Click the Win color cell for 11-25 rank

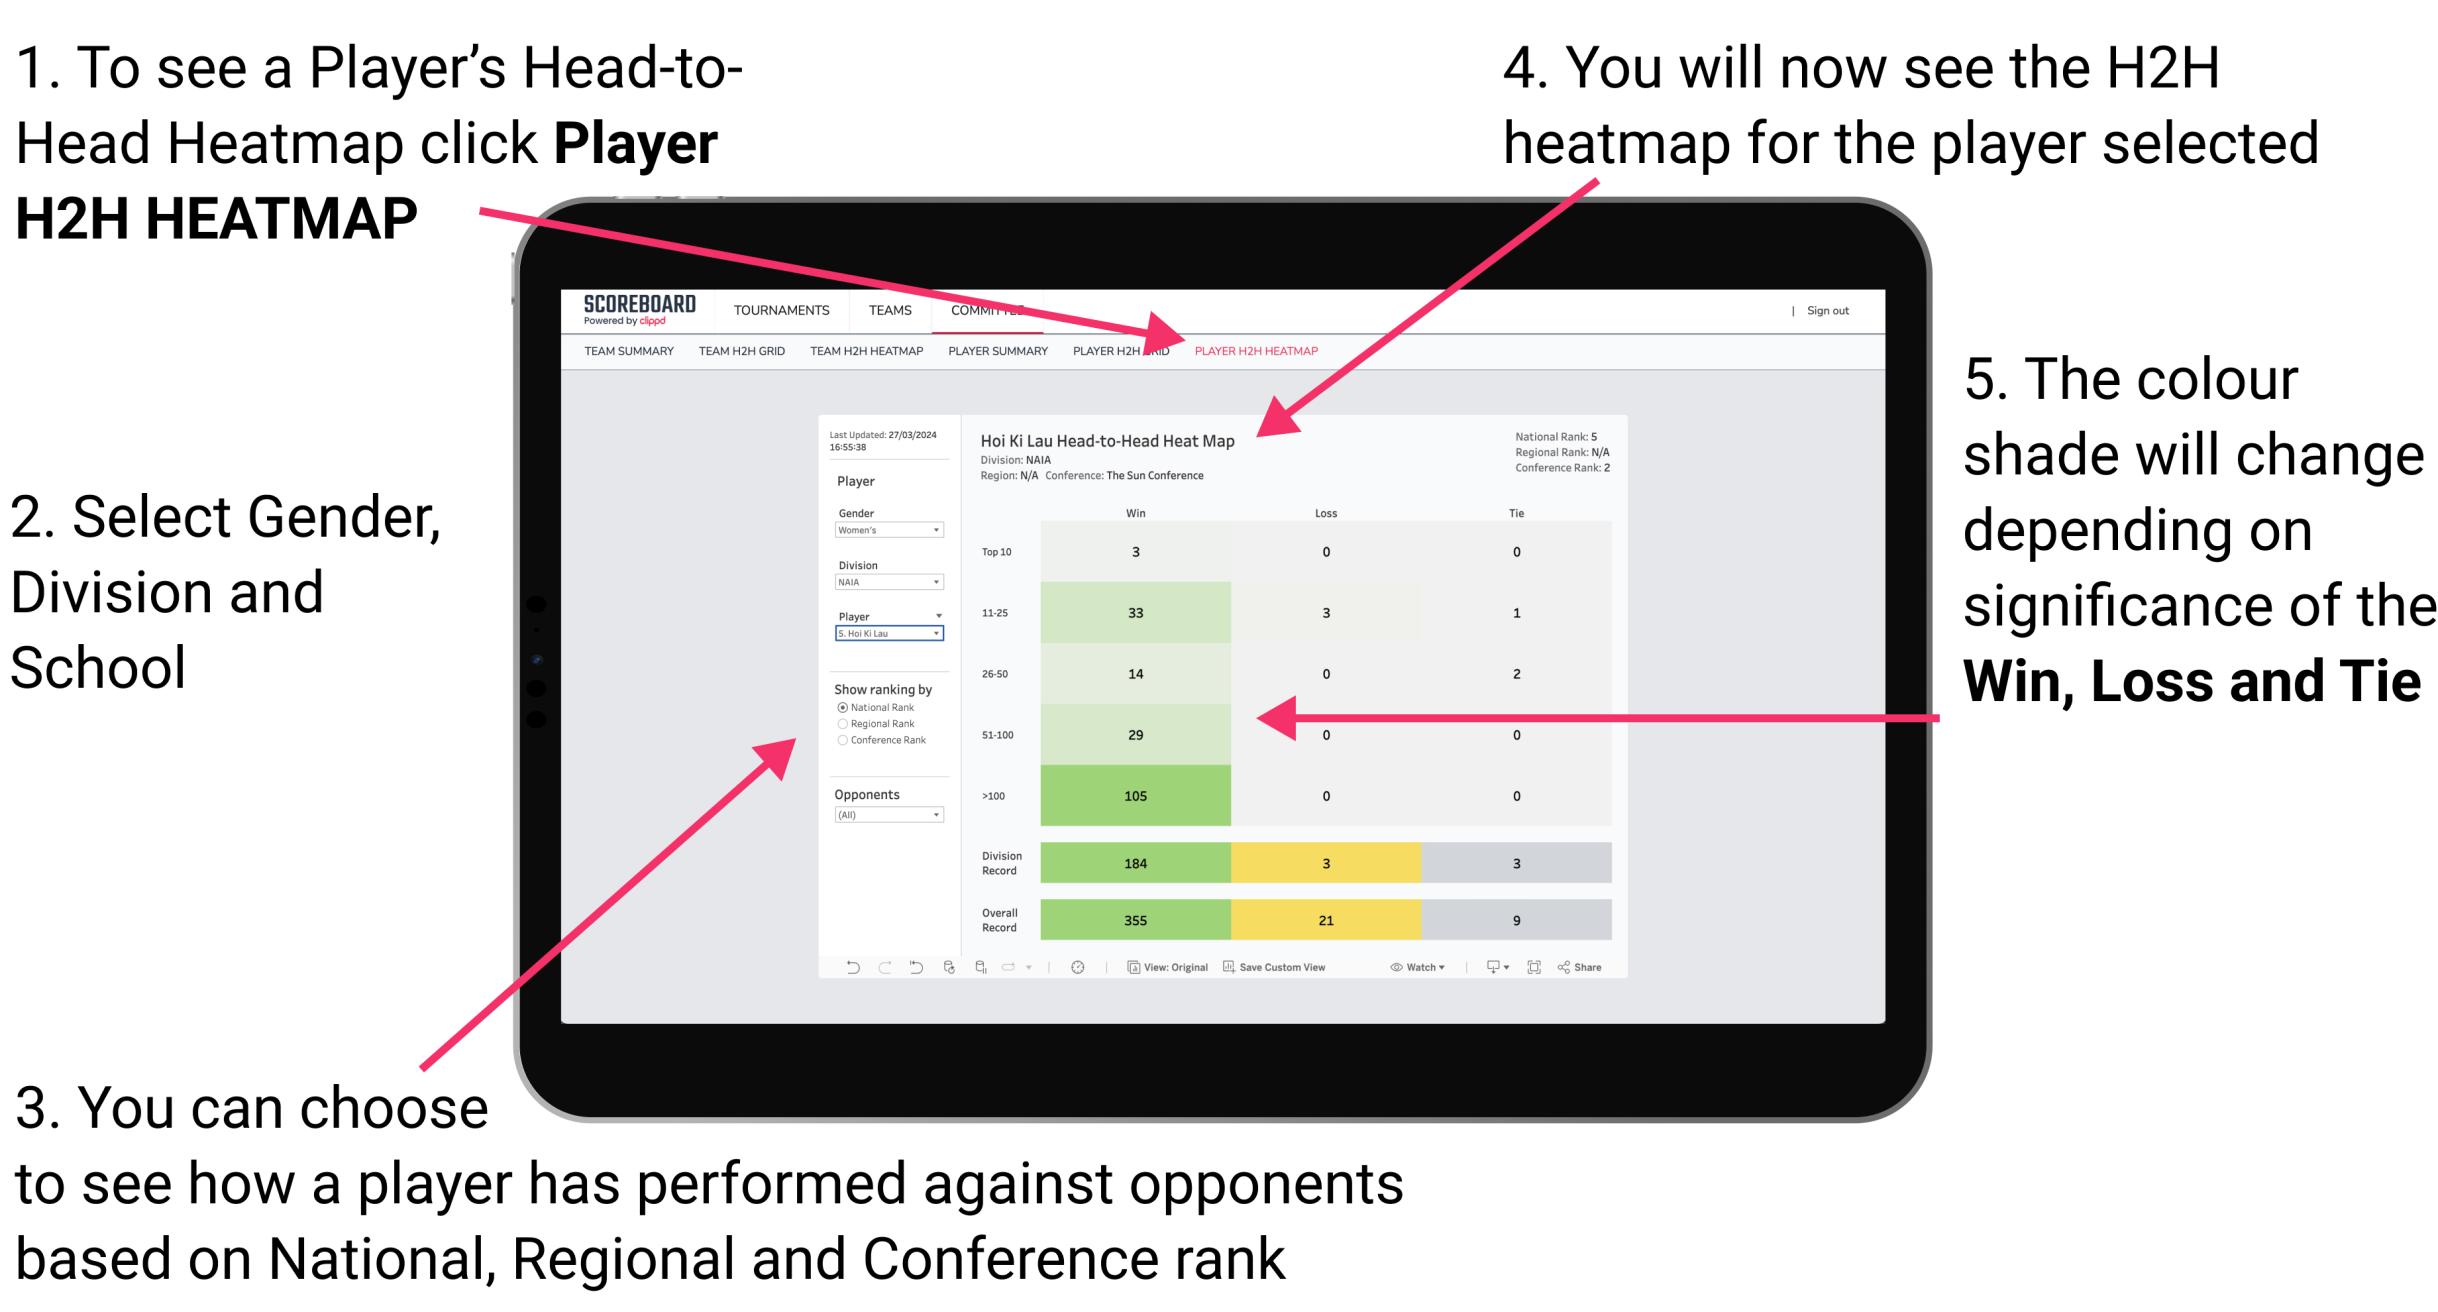tap(1133, 611)
